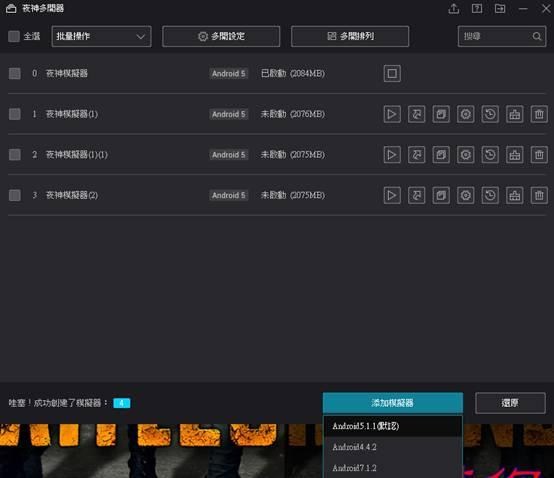The width and height of the screenshot is (554, 478).
Task: Copy the 夜神模擬器(2) instance
Action: [x=441, y=195]
